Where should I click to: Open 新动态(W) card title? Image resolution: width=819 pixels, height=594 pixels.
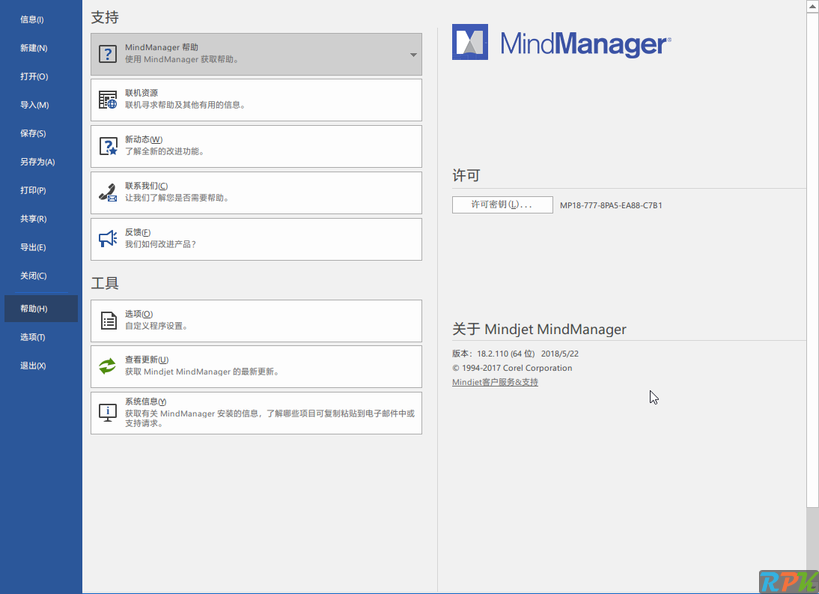144,139
